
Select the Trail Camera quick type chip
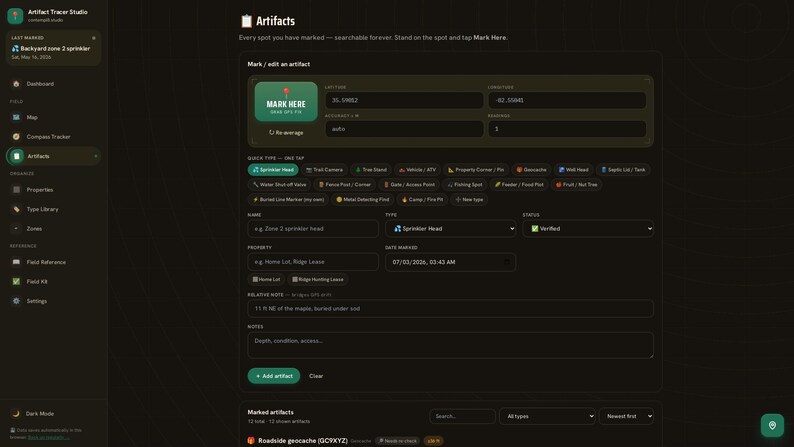pos(324,170)
